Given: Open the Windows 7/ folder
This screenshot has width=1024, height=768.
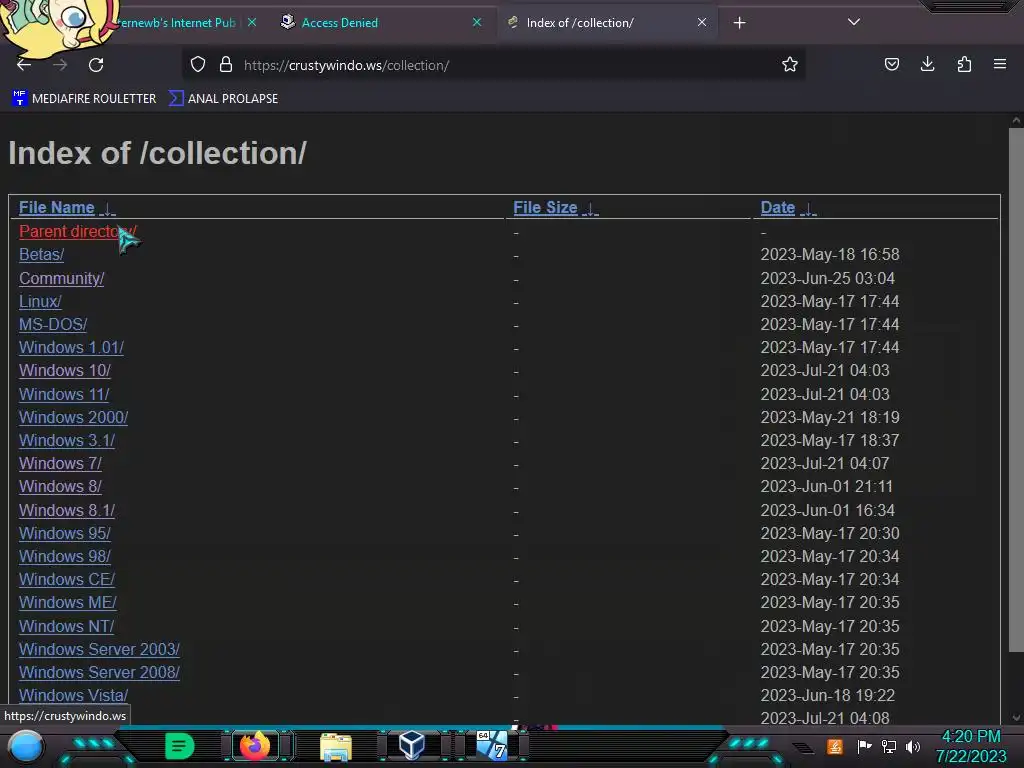Looking at the screenshot, I should 60,464.
